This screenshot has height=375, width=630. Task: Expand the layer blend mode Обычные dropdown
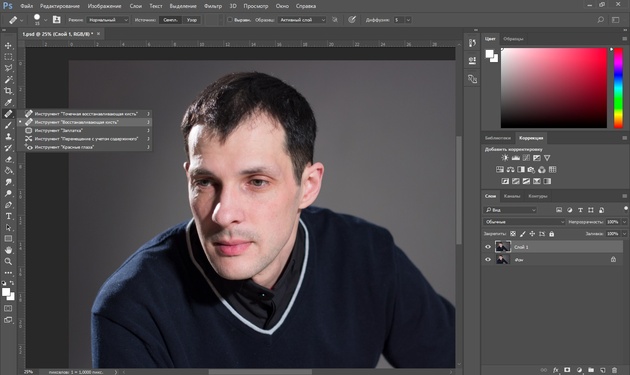tap(524, 222)
